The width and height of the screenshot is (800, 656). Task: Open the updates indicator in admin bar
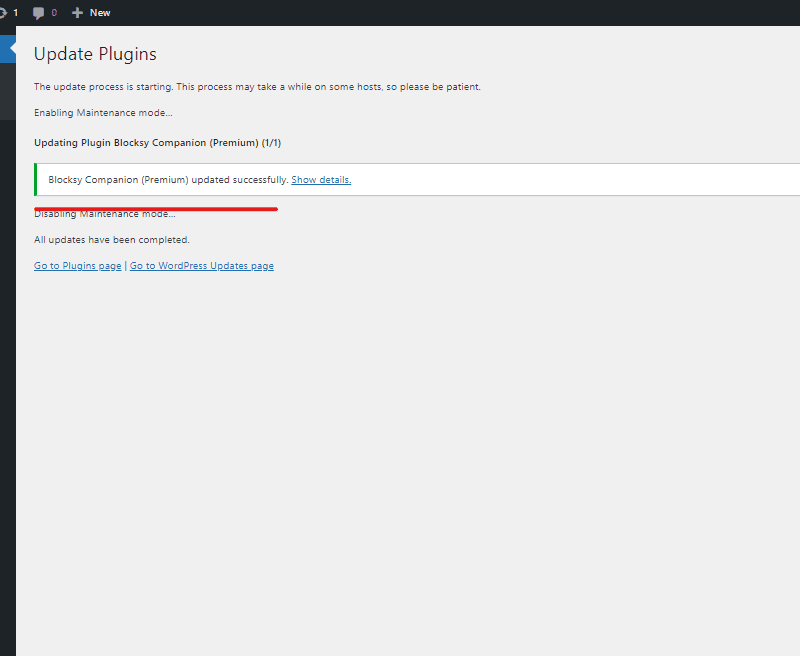(9, 13)
